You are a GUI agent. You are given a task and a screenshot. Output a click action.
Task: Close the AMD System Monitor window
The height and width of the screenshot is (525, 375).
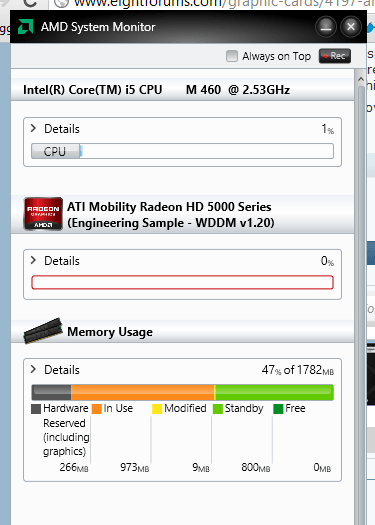351,27
